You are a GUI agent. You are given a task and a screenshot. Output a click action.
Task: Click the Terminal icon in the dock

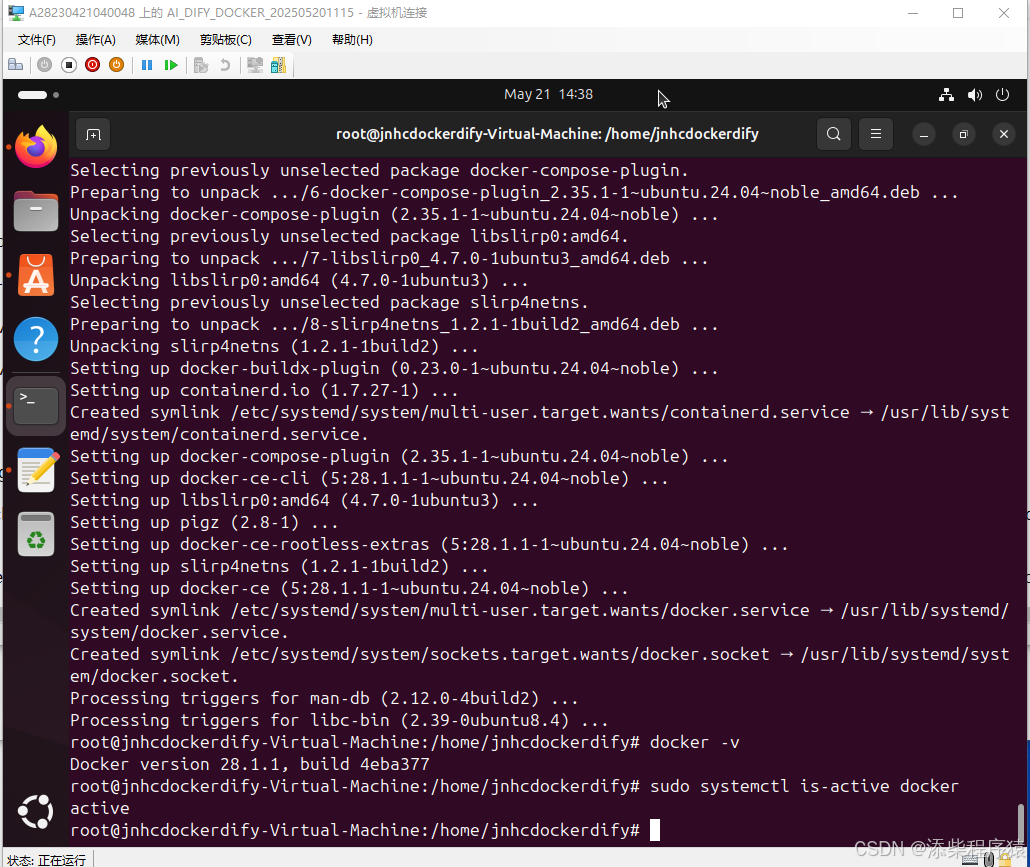click(x=36, y=405)
